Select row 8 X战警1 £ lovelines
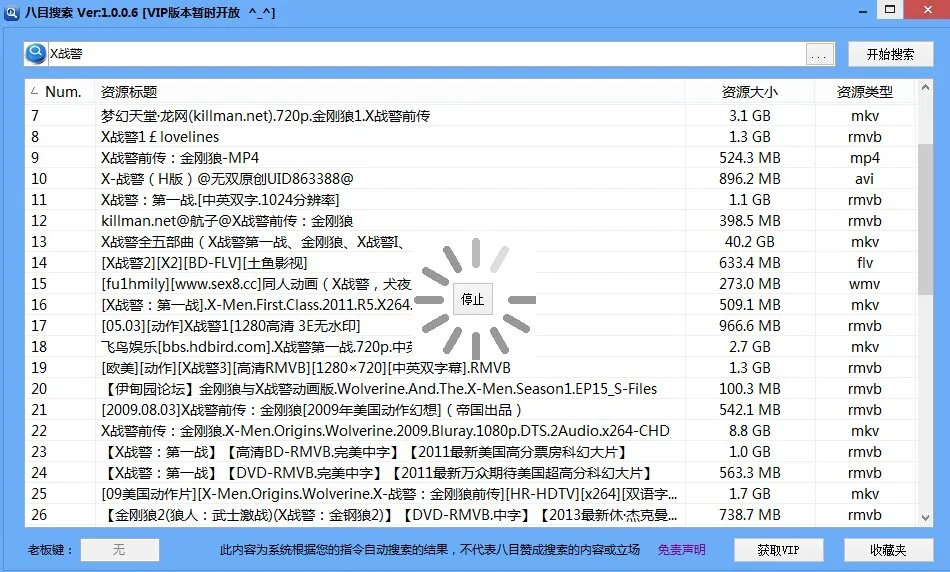The image size is (950, 572). [470, 137]
